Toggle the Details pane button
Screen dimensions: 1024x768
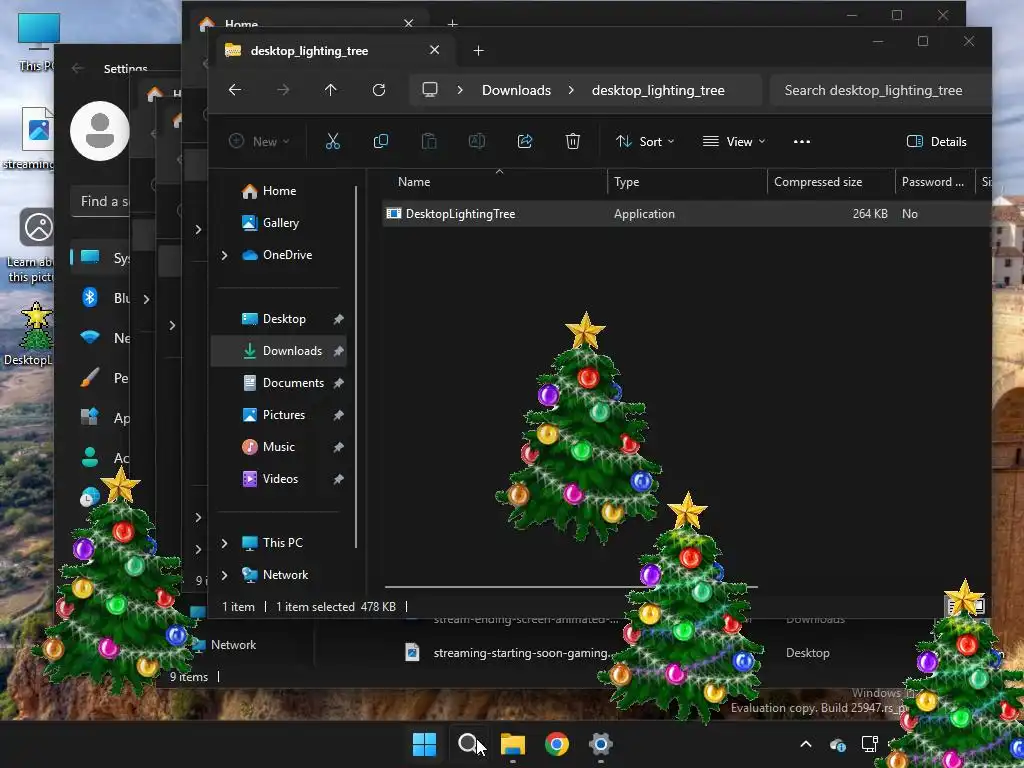click(x=936, y=142)
